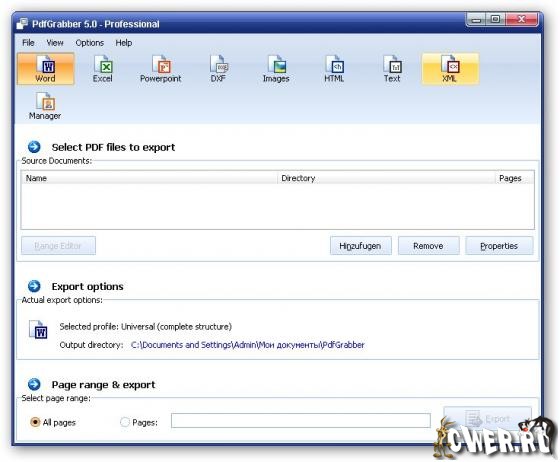The image size is (560, 462).
Task: Open the View menu
Action: point(55,43)
